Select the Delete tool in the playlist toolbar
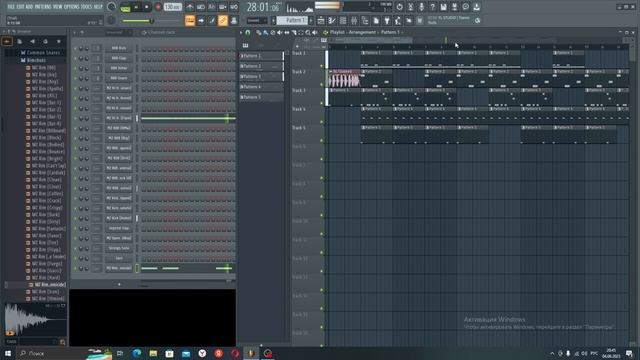Image resolution: width=640 pixels, height=360 pixels. [x=273, y=32]
